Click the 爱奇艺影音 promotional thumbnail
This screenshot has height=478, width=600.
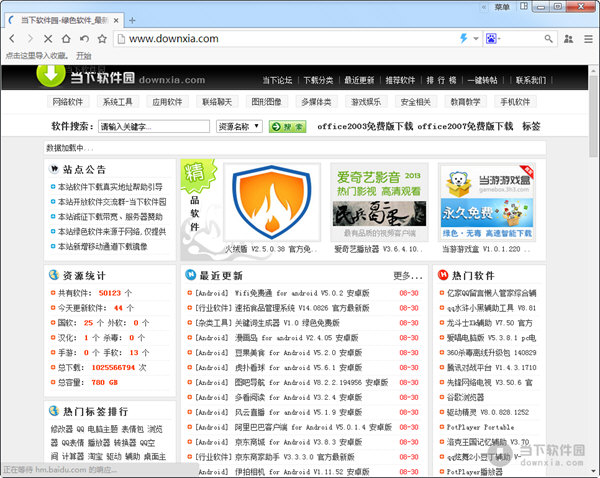click(379, 202)
